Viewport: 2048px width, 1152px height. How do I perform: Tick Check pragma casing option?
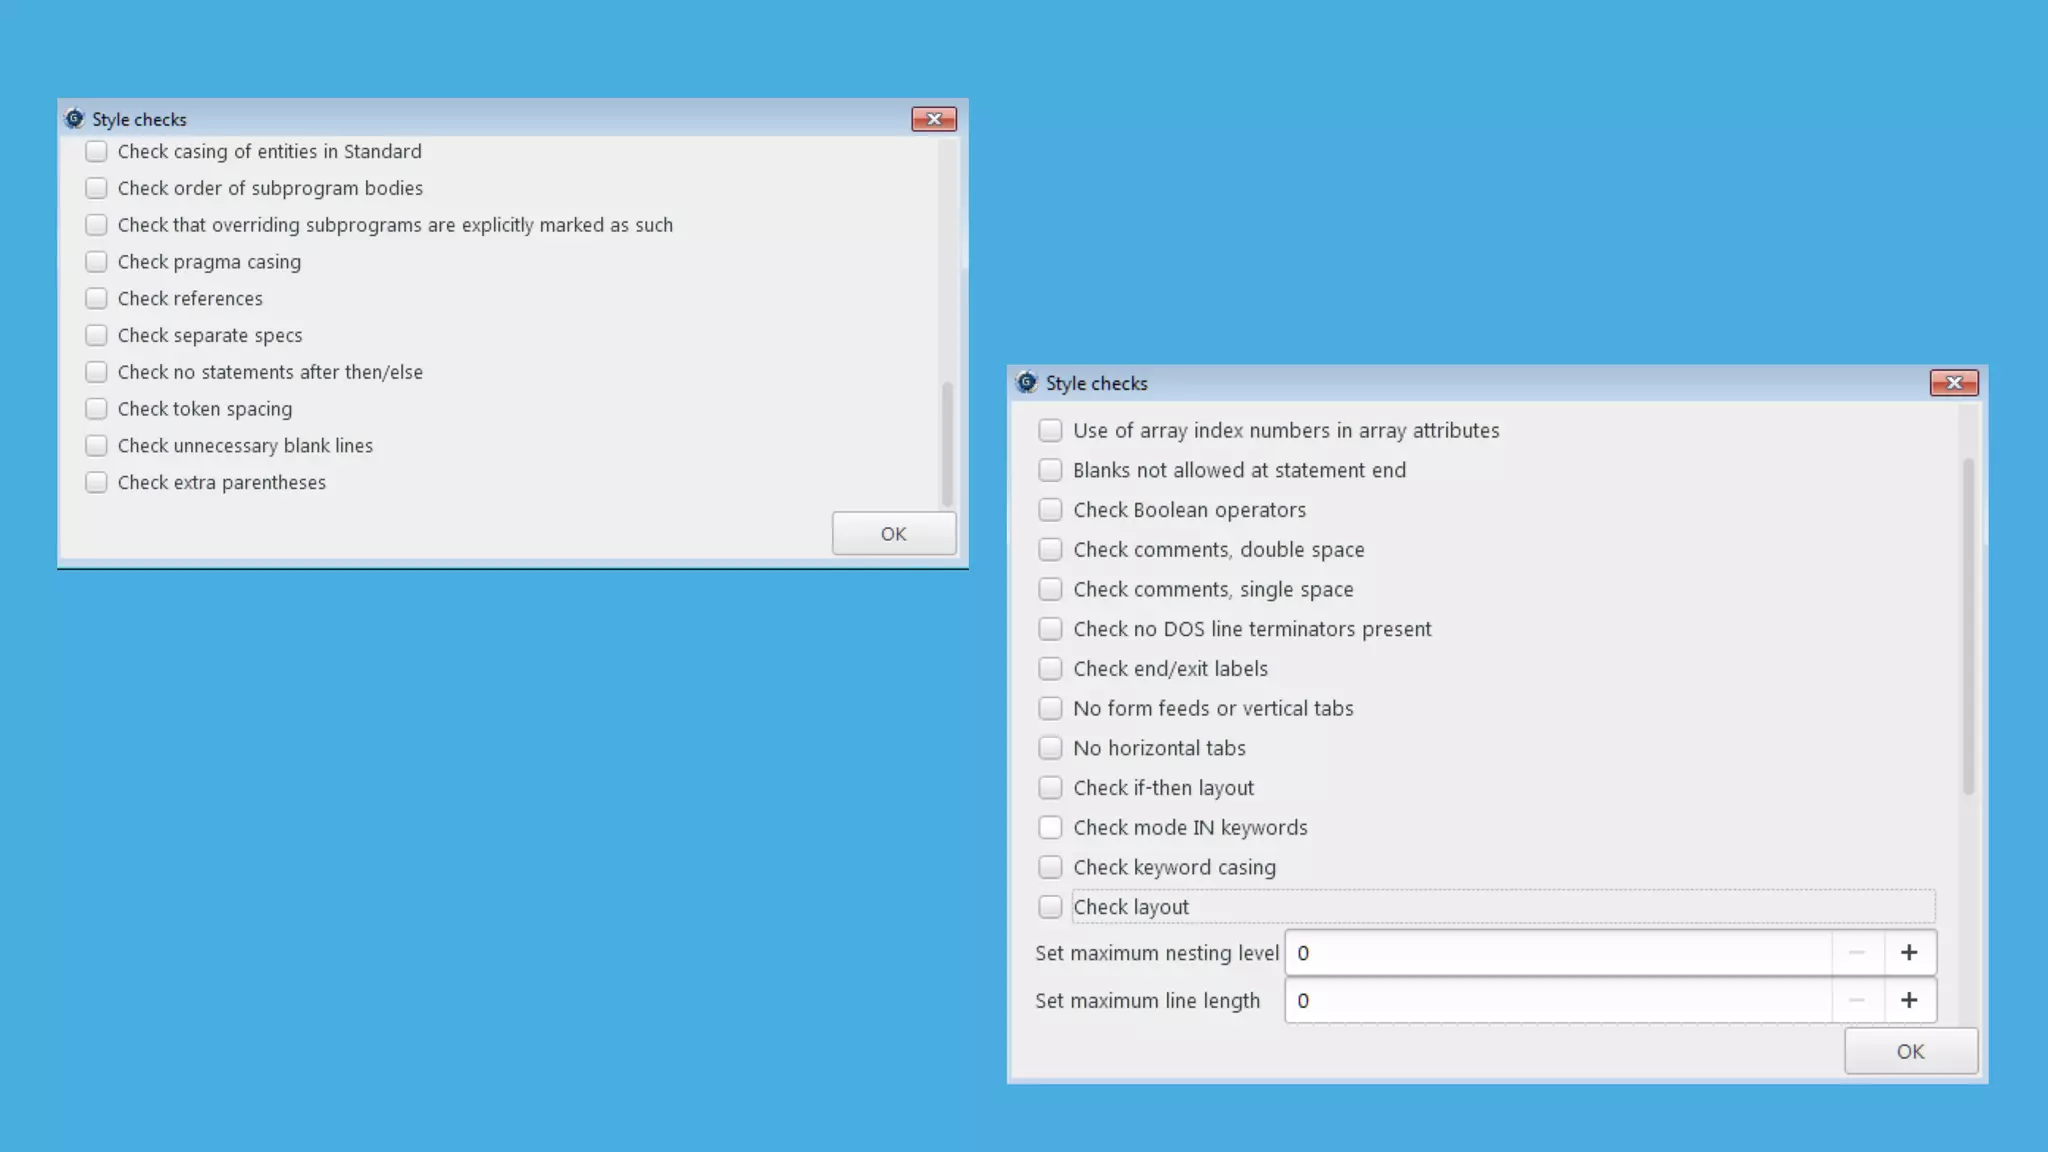click(x=96, y=262)
